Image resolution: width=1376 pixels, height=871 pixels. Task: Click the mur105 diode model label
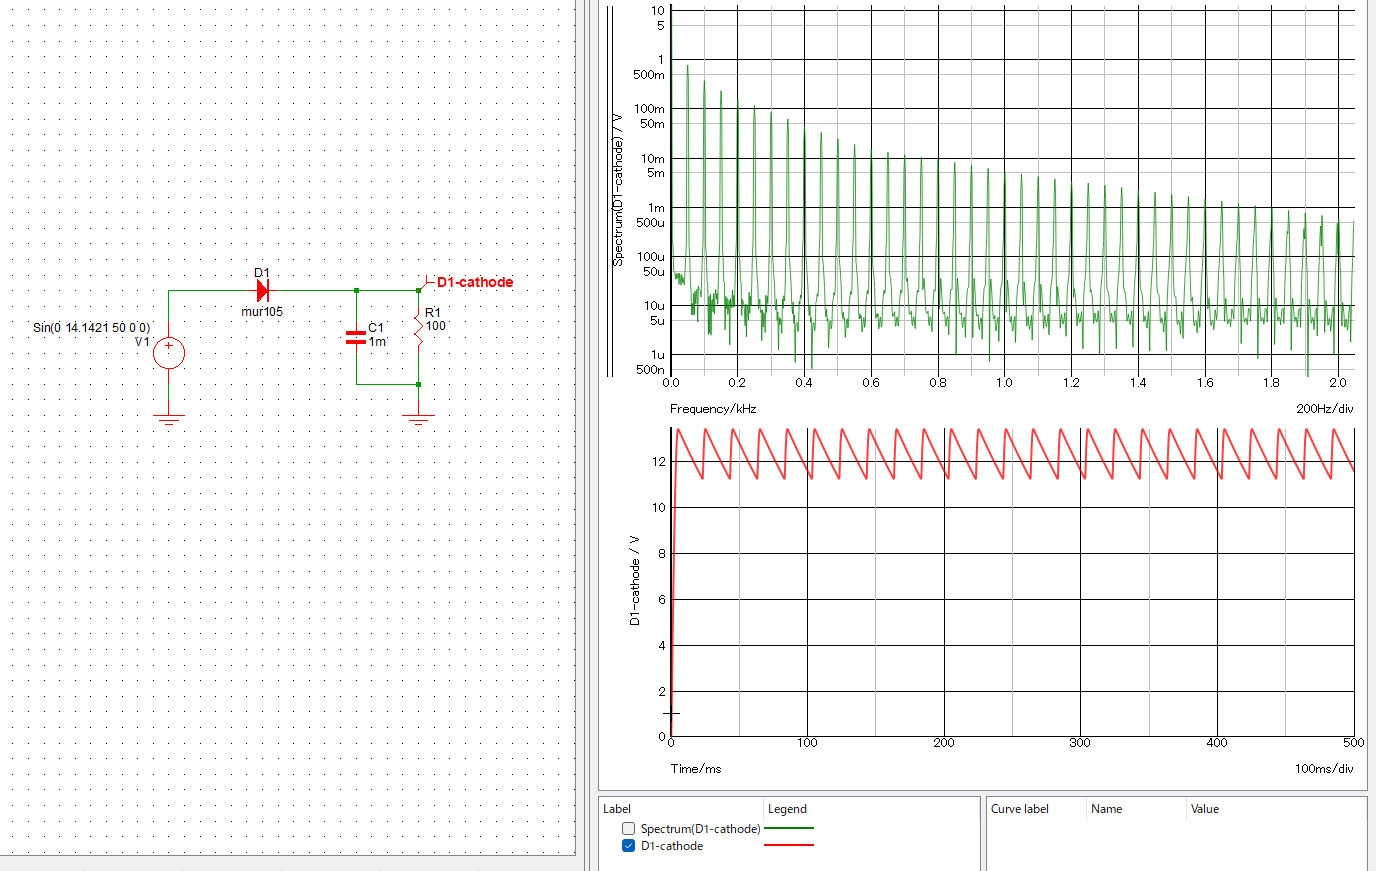tap(262, 312)
